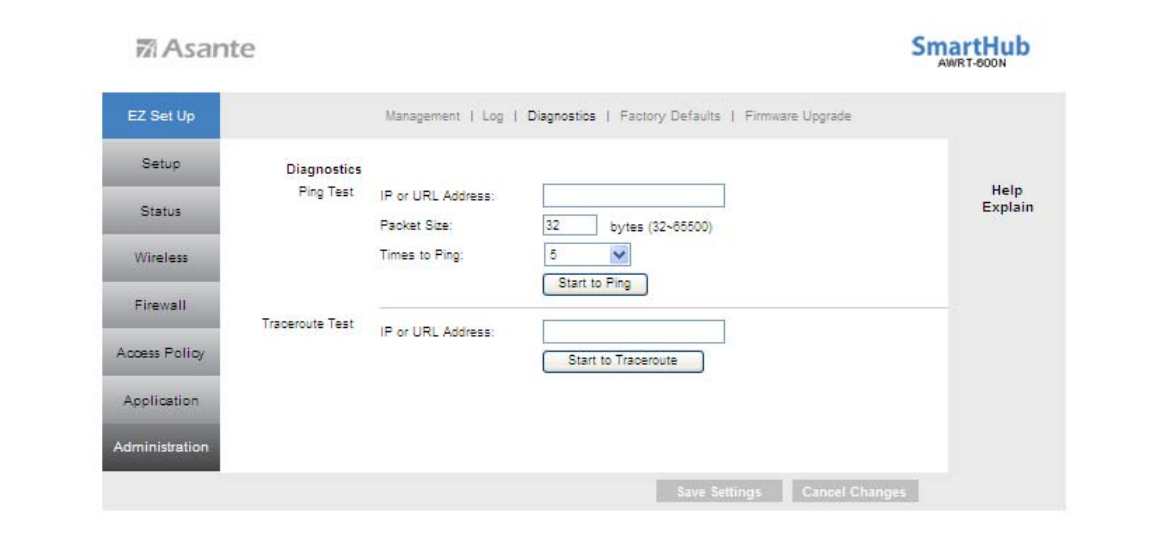1170x550 pixels.
Task: Click Start to Ping button
Action: coord(595,284)
